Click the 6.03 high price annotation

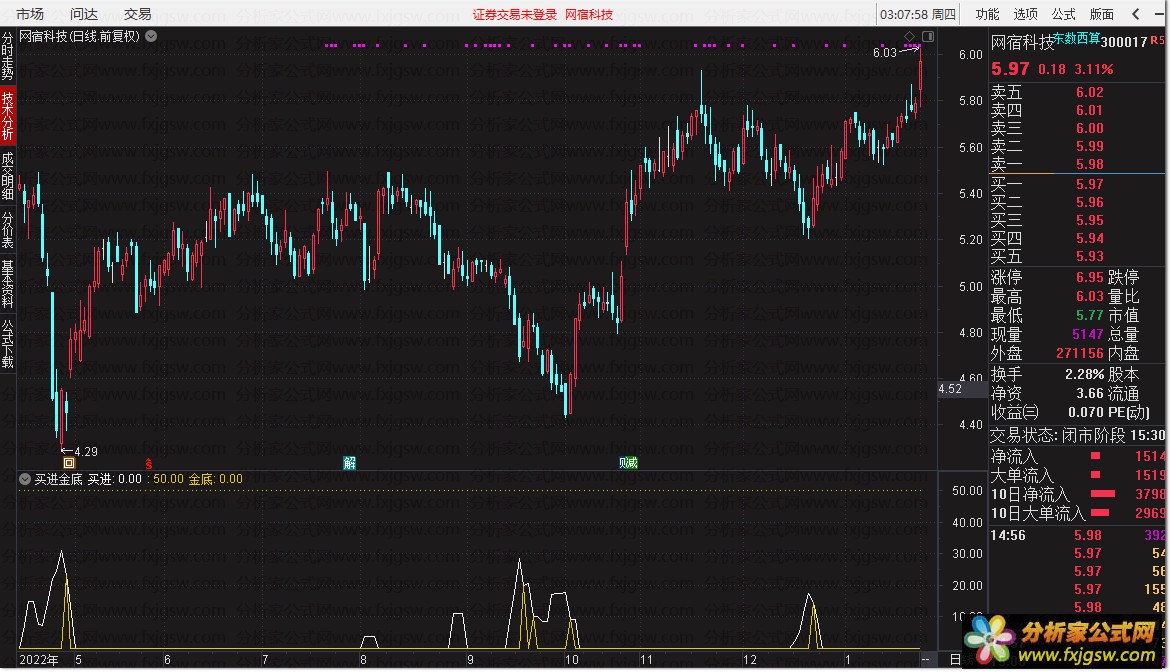tap(884, 52)
